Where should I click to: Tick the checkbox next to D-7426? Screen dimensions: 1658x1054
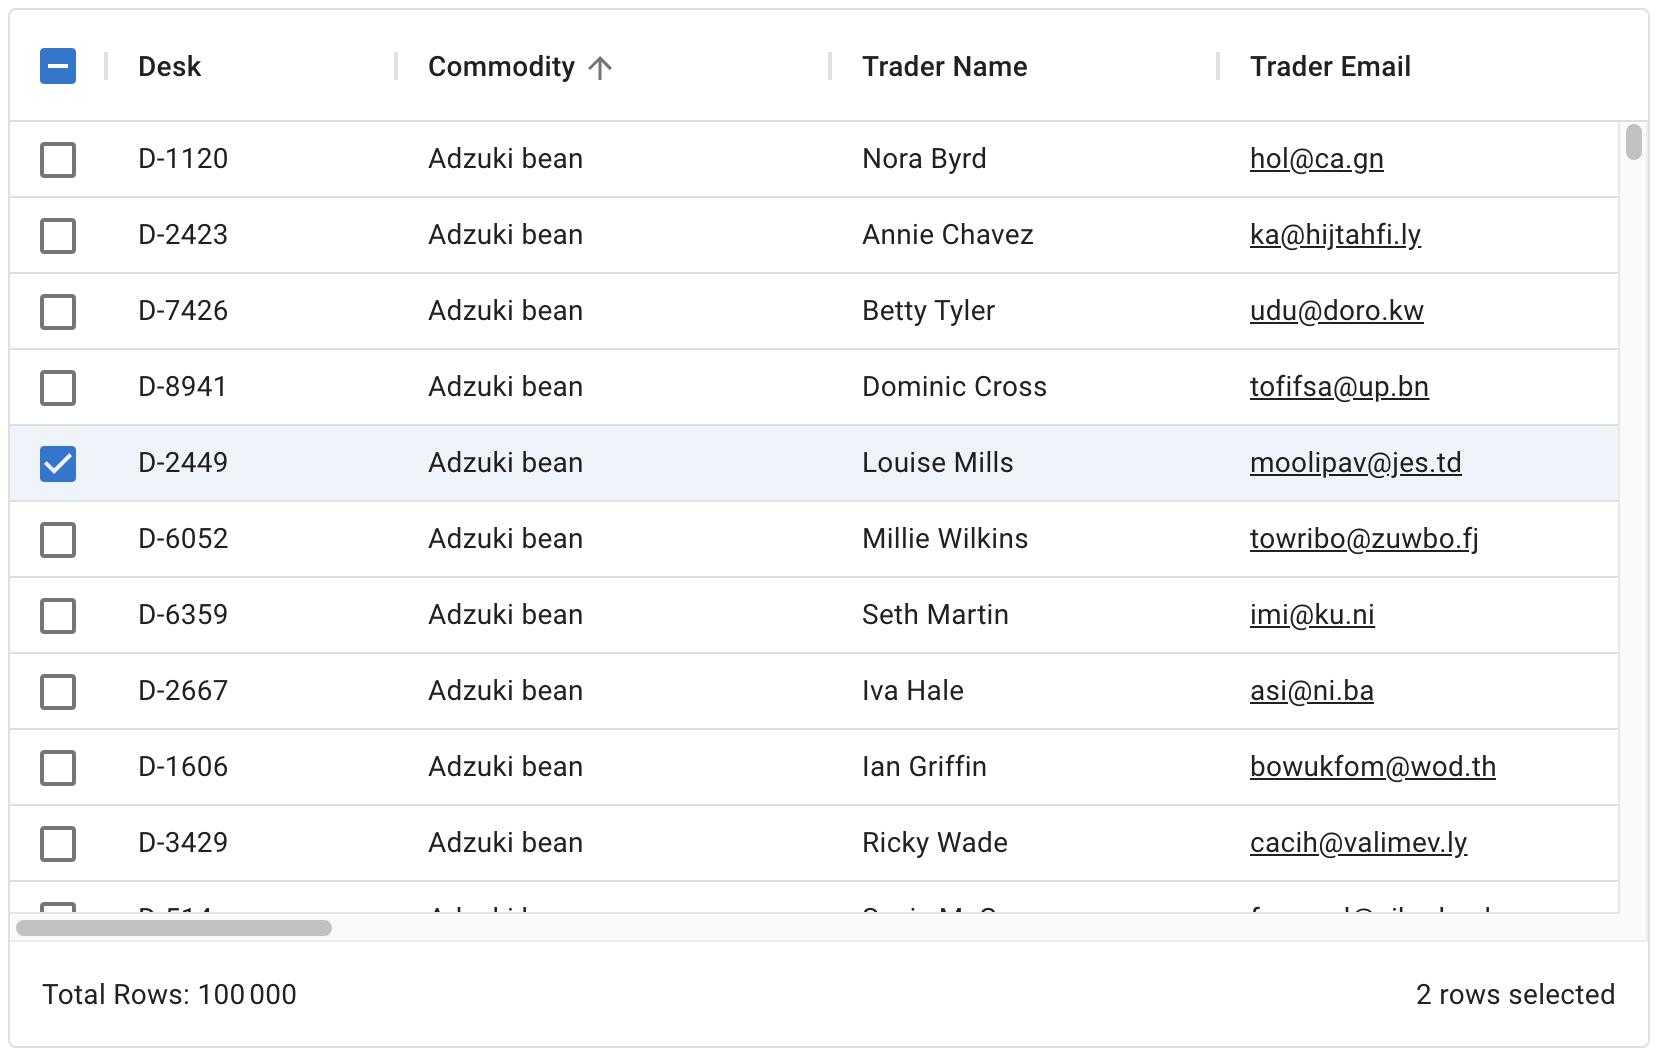pyautogui.click(x=58, y=311)
